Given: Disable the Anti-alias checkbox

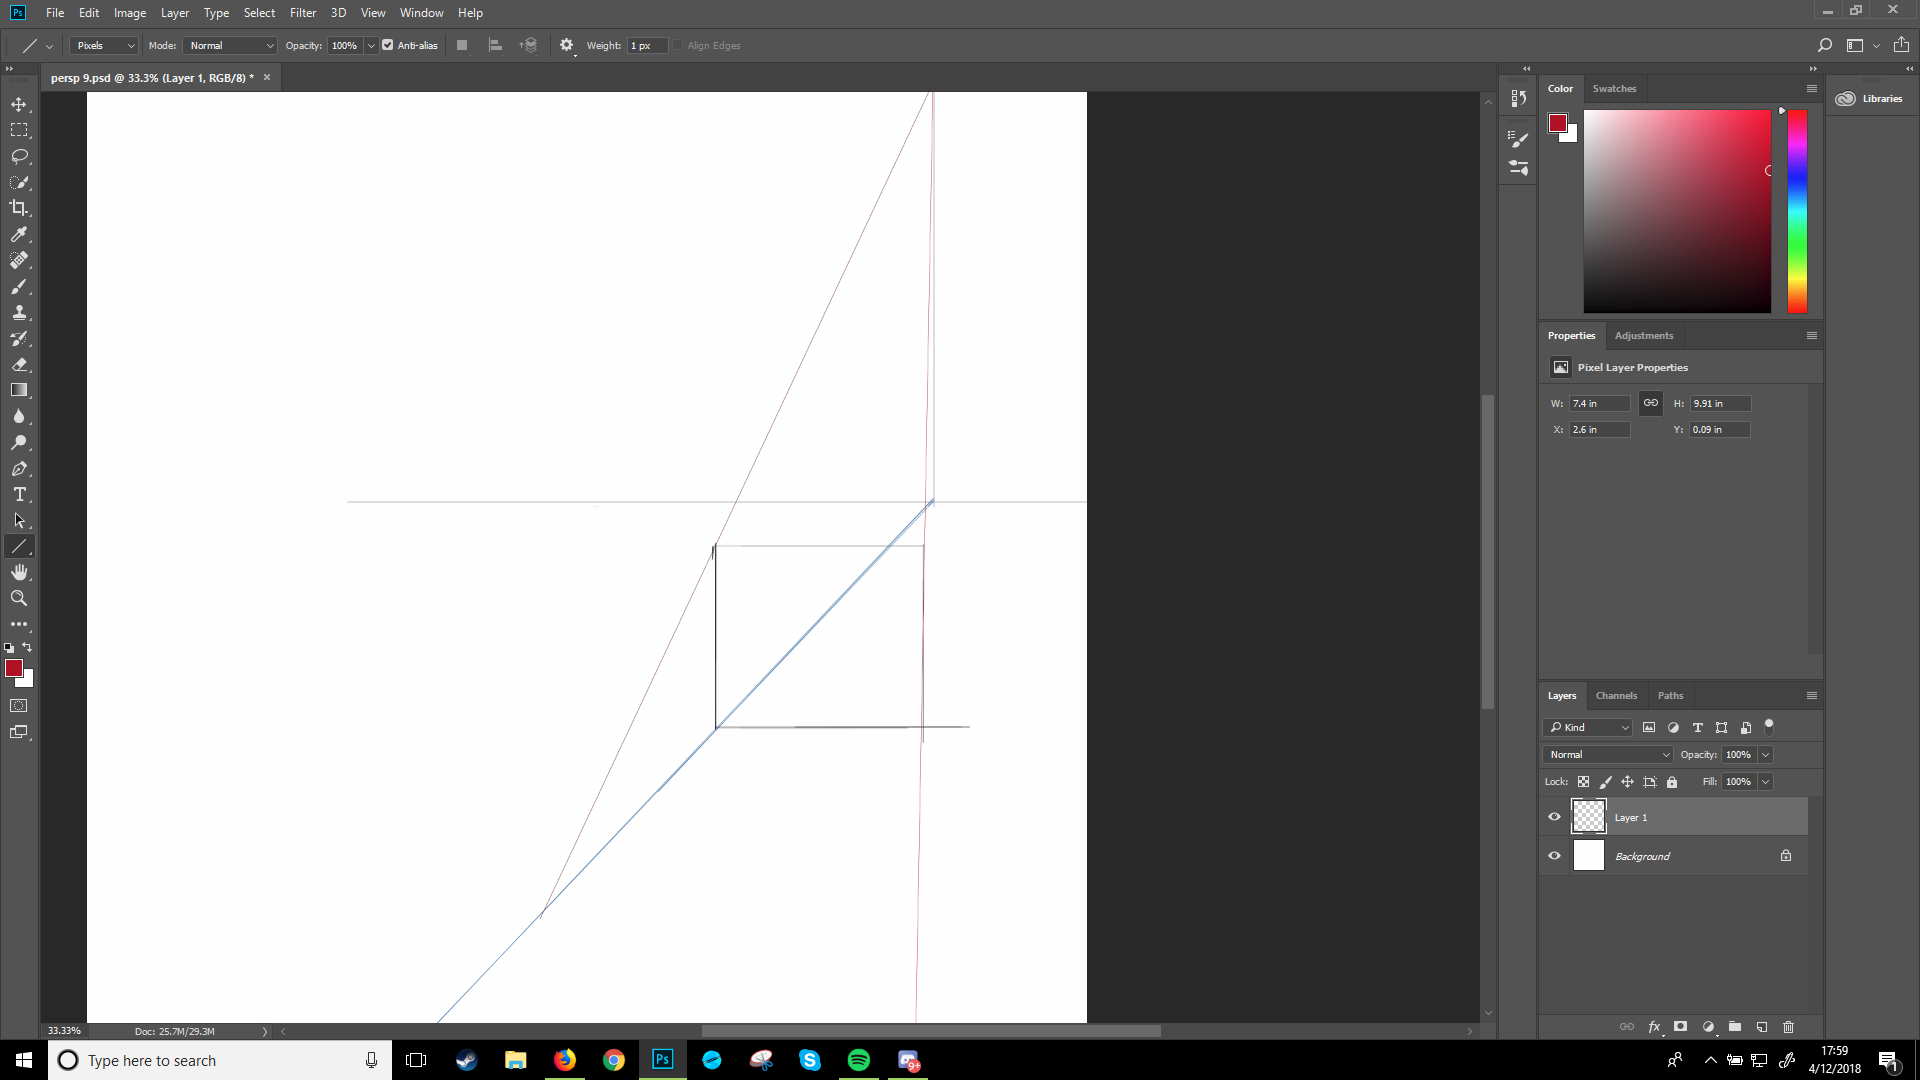Looking at the screenshot, I should [x=387, y=45].
